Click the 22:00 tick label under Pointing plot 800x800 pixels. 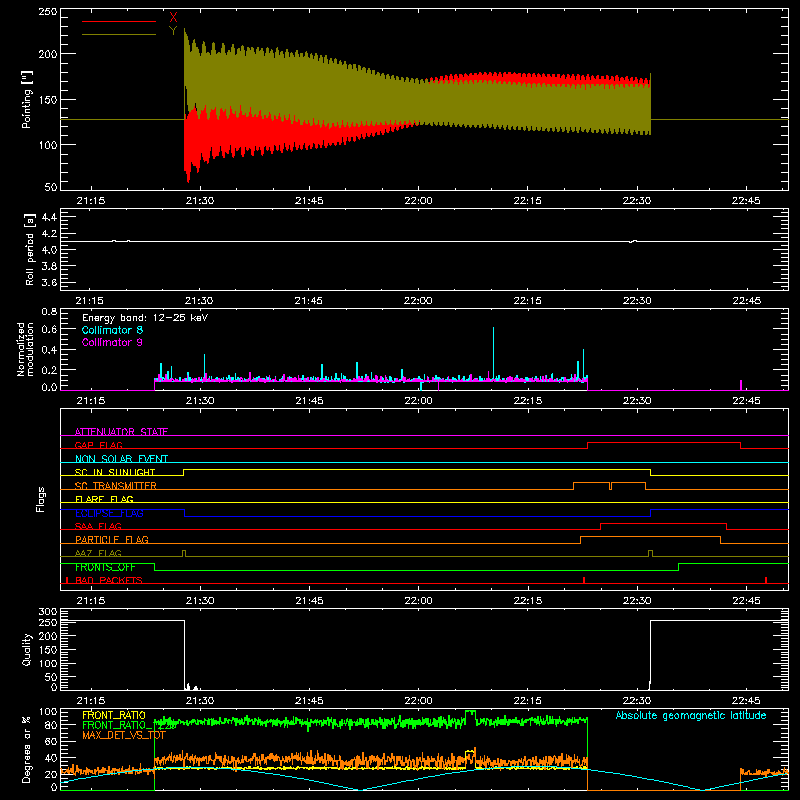point(418,201)
